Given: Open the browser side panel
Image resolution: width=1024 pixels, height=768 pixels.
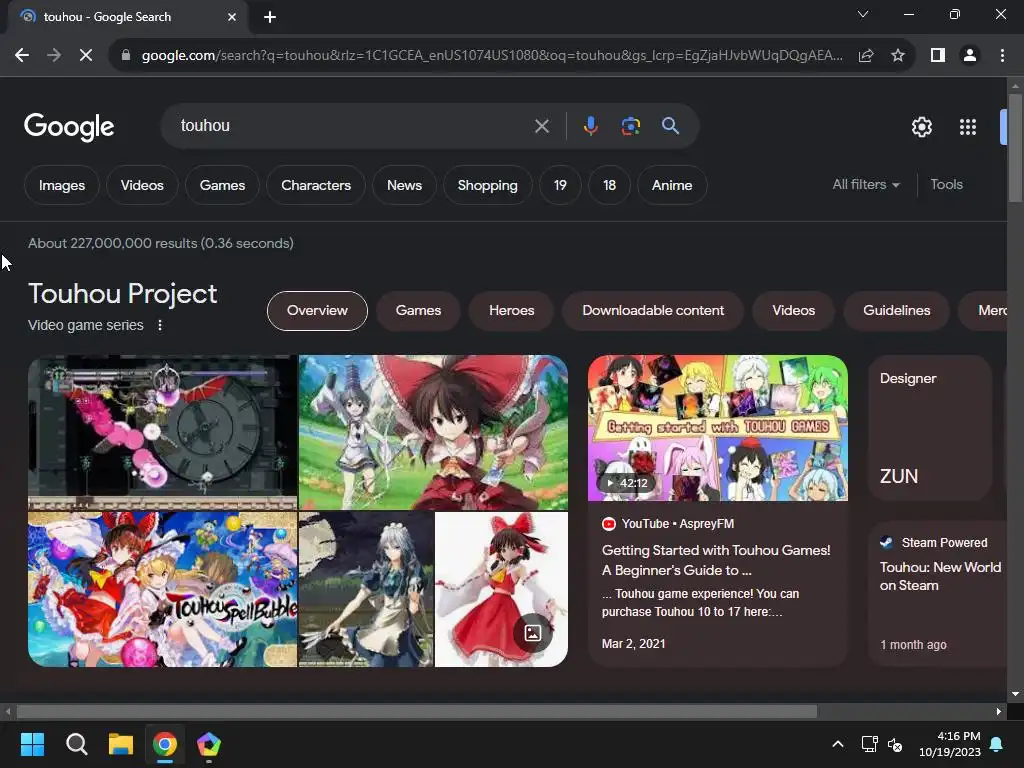Looking at the screenshot, I should (x=938, y=56).
